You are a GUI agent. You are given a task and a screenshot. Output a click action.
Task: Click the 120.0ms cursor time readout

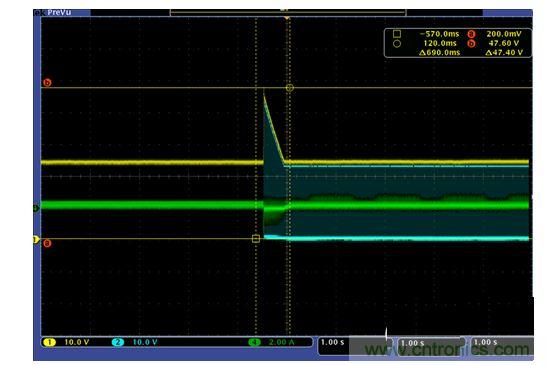440,43
